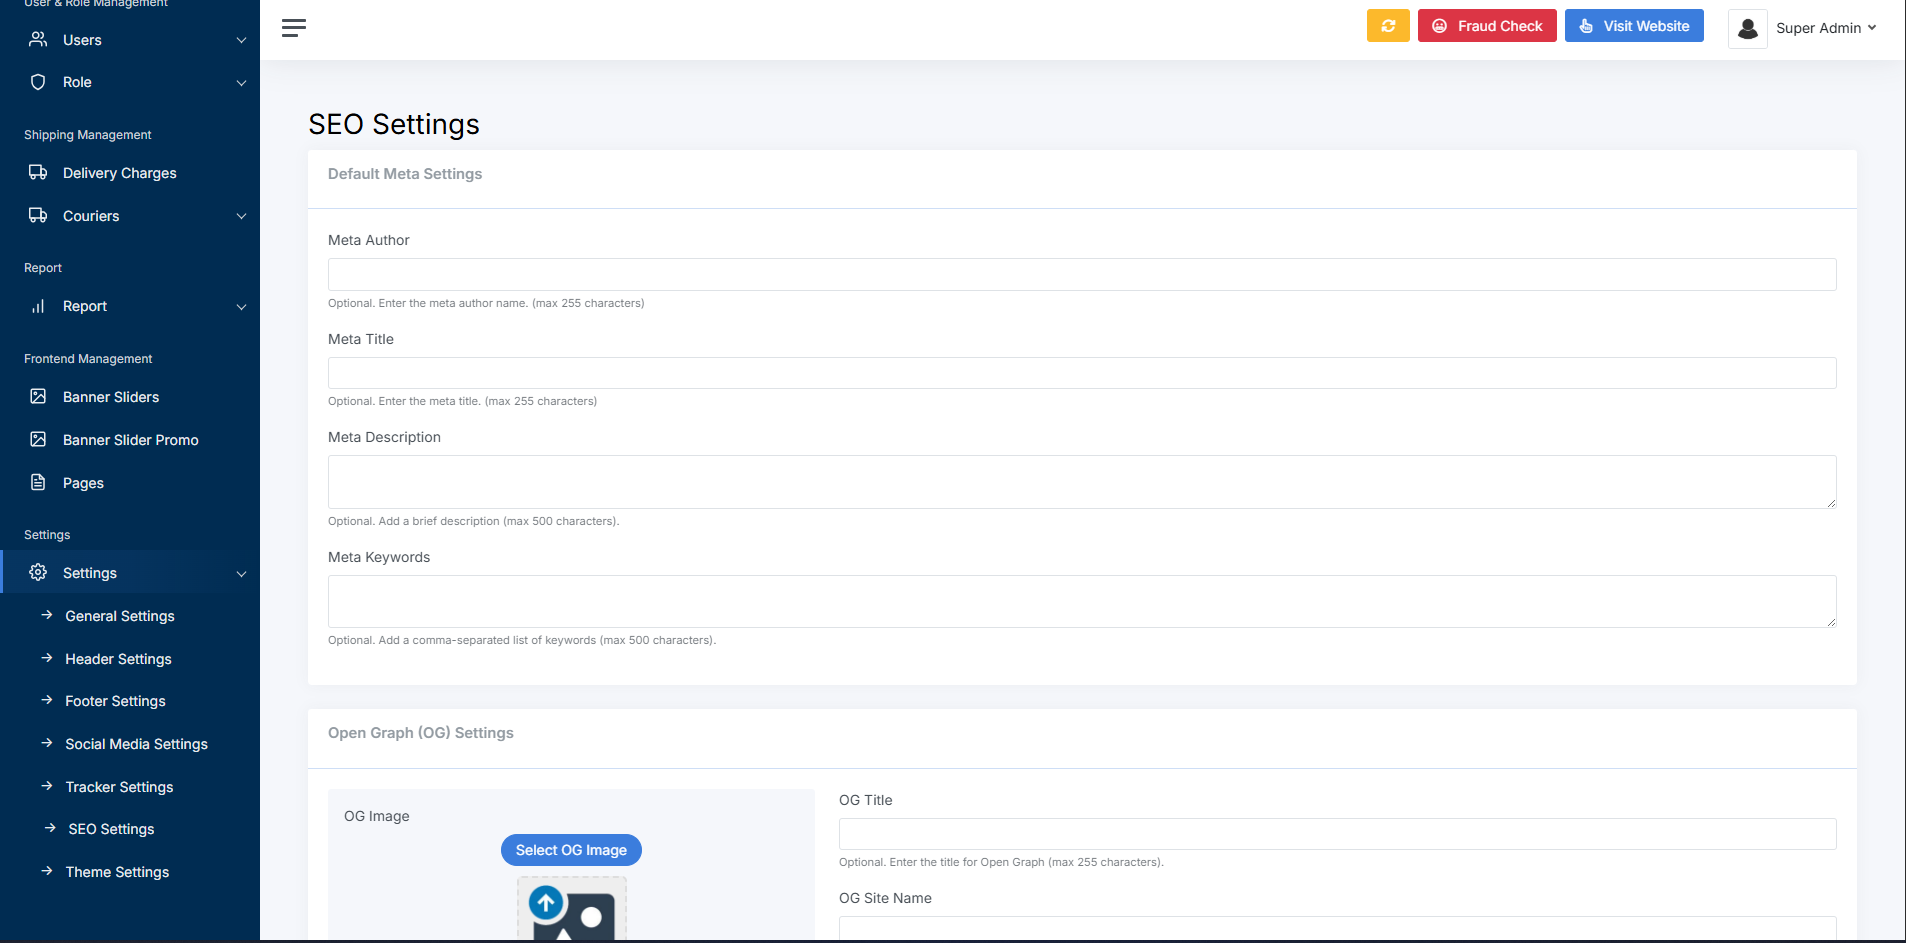Click the OG image upload placeholder thumbnail
This screenshot has height=943, width=1906.
pos(571,909)
